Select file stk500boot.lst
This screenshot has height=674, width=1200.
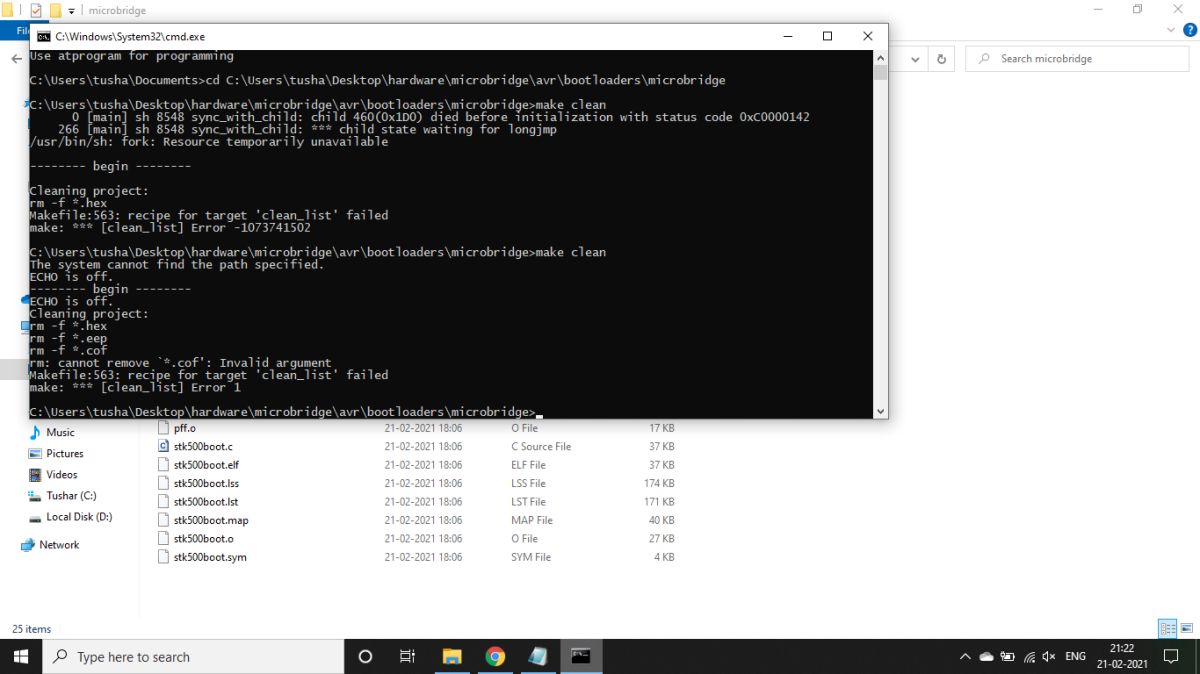pos(205,501)
